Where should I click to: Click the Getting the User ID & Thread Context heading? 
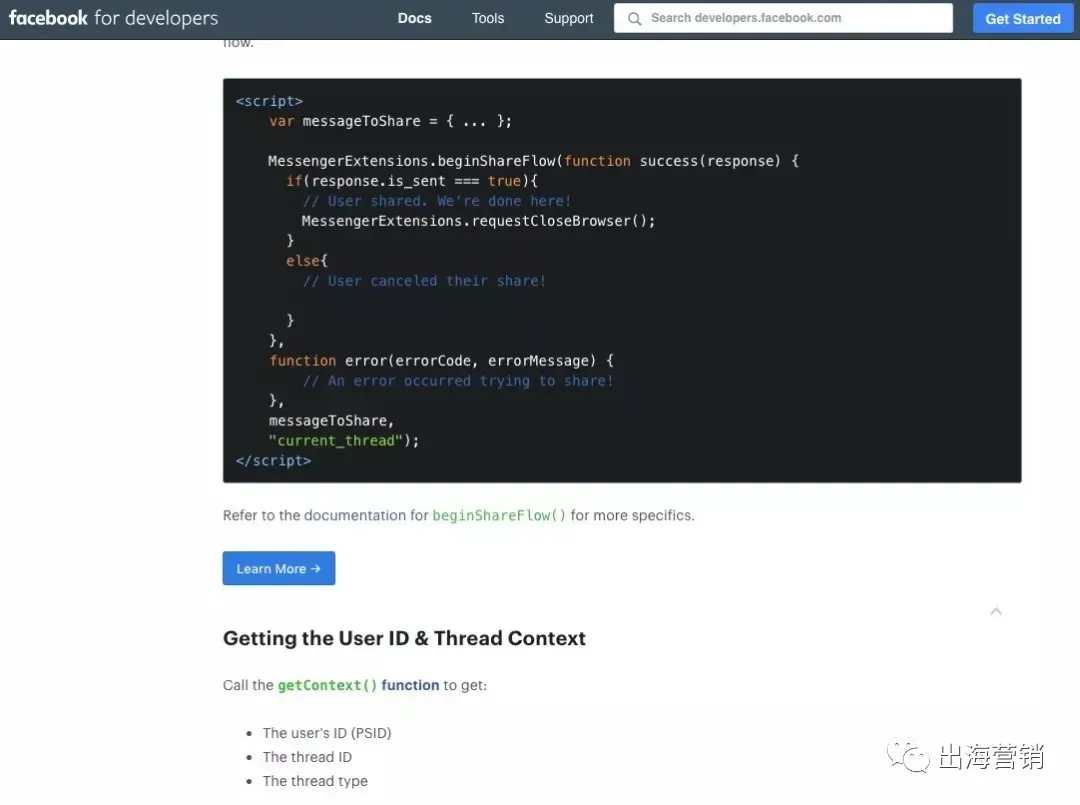pos(404,638)
